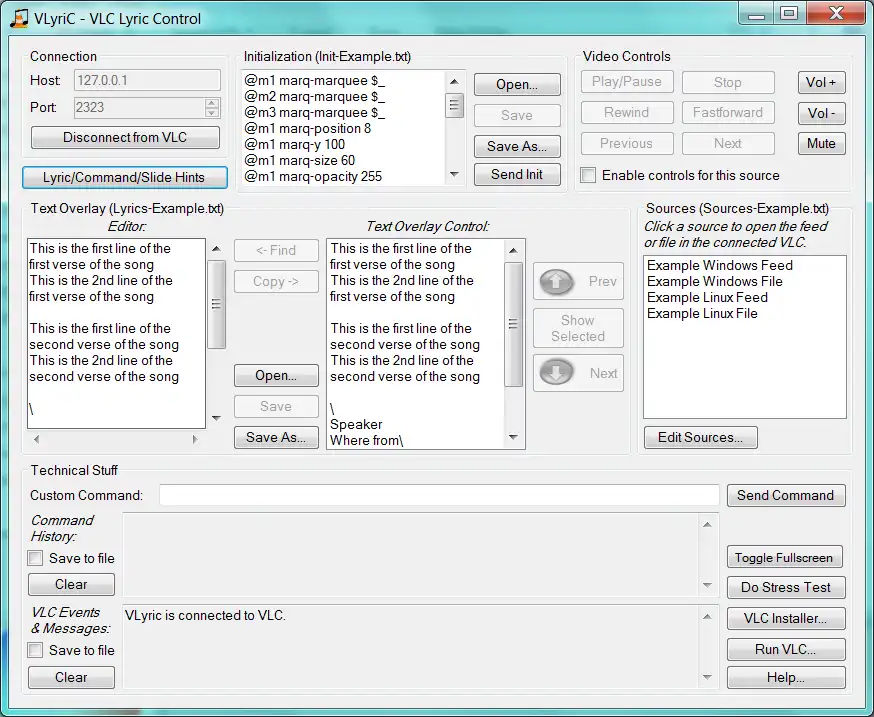
Task: Click Disconnect from VLC button
Action: pyautogui.click(x=125, y=137)
